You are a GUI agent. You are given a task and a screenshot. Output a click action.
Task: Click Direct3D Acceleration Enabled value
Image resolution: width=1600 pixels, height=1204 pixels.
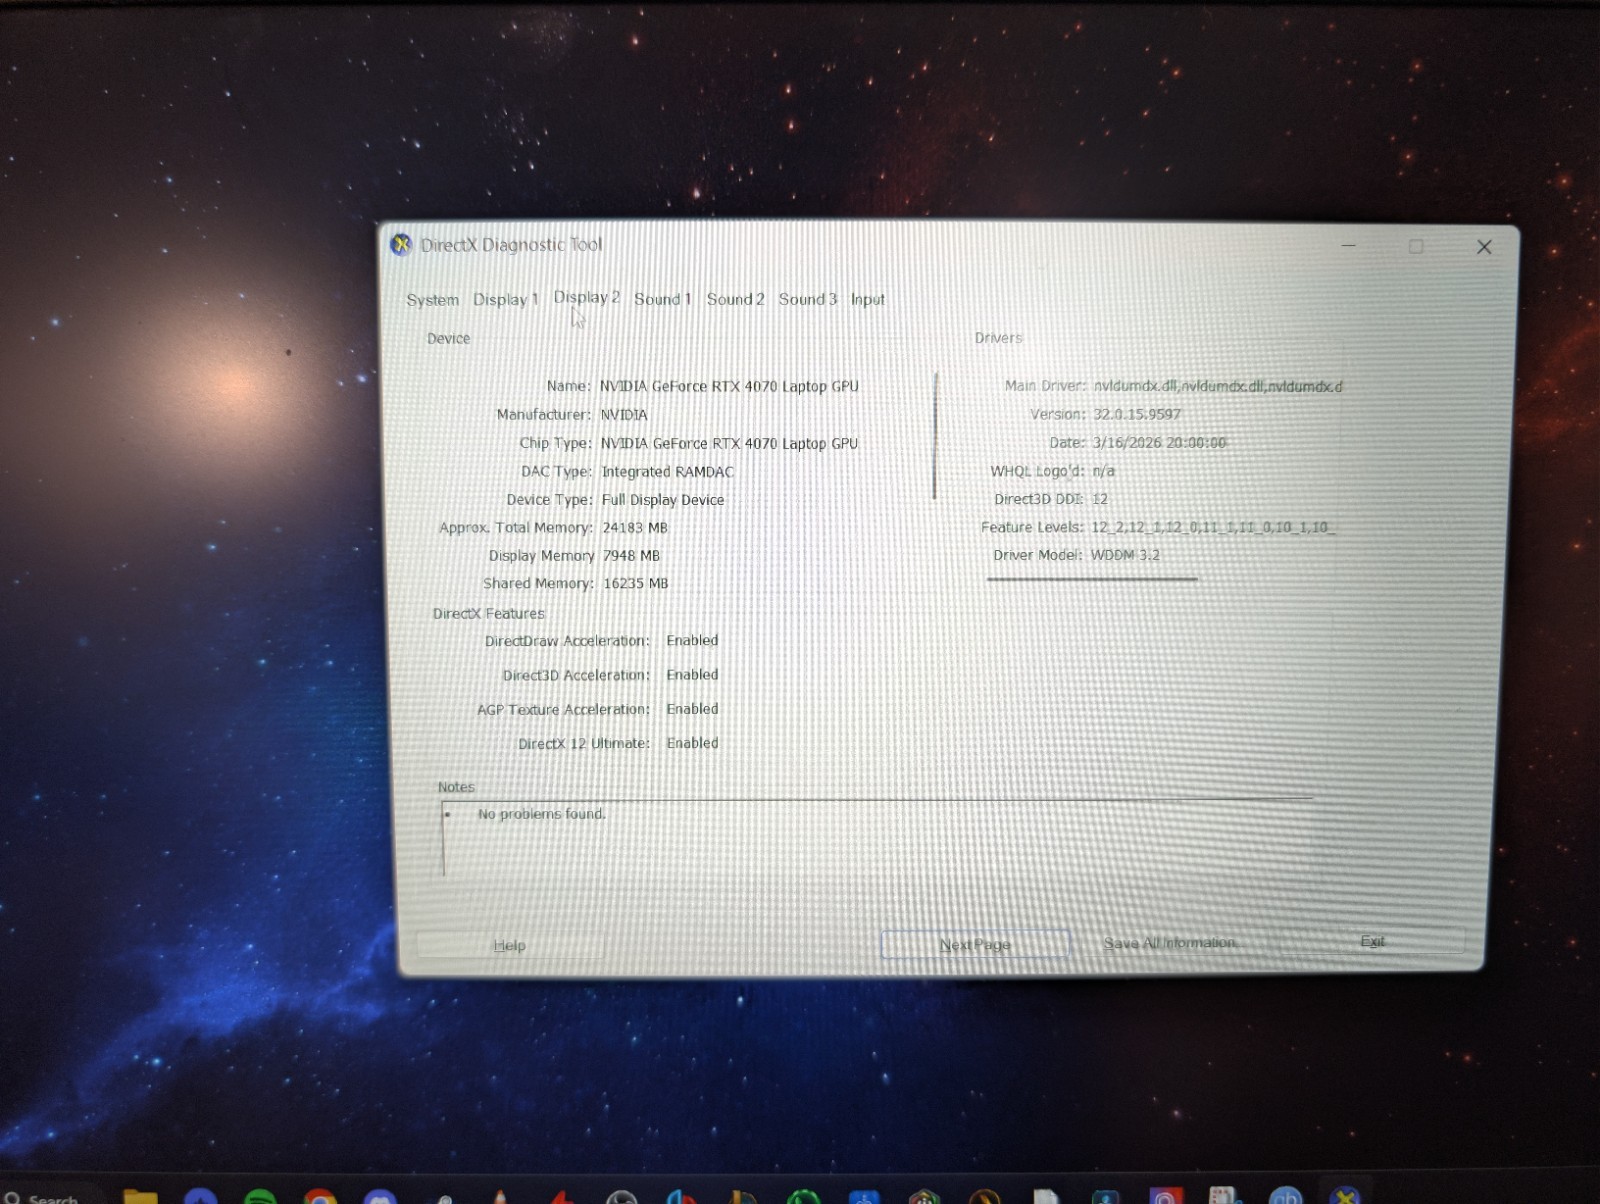pos(692,675)
